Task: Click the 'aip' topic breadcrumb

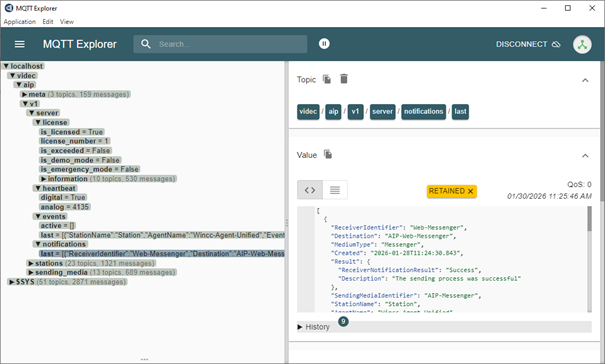Action: pyautogui.click(x=333, y=112)
